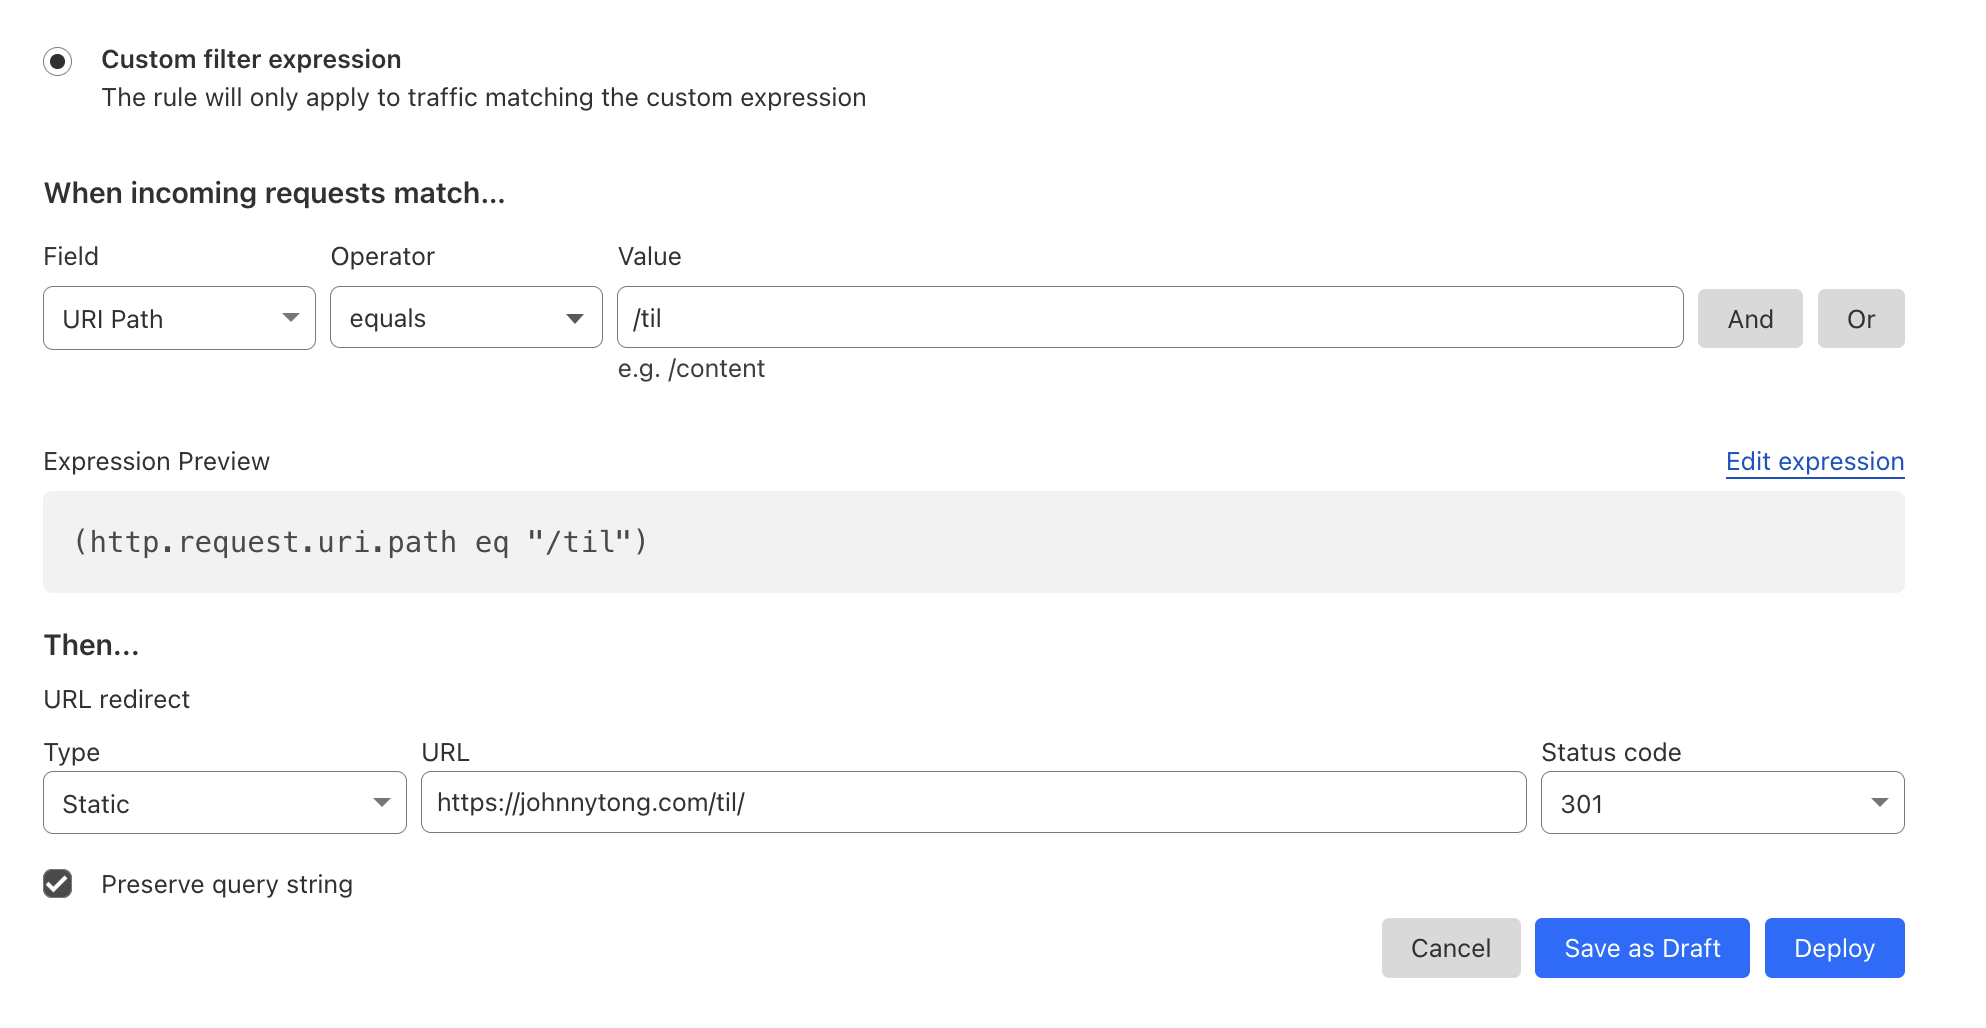This screenshot has width=1986, height=1028.
Task: Click the Edit expression link
Action: pyautogui.click(x=1814, y=461)
